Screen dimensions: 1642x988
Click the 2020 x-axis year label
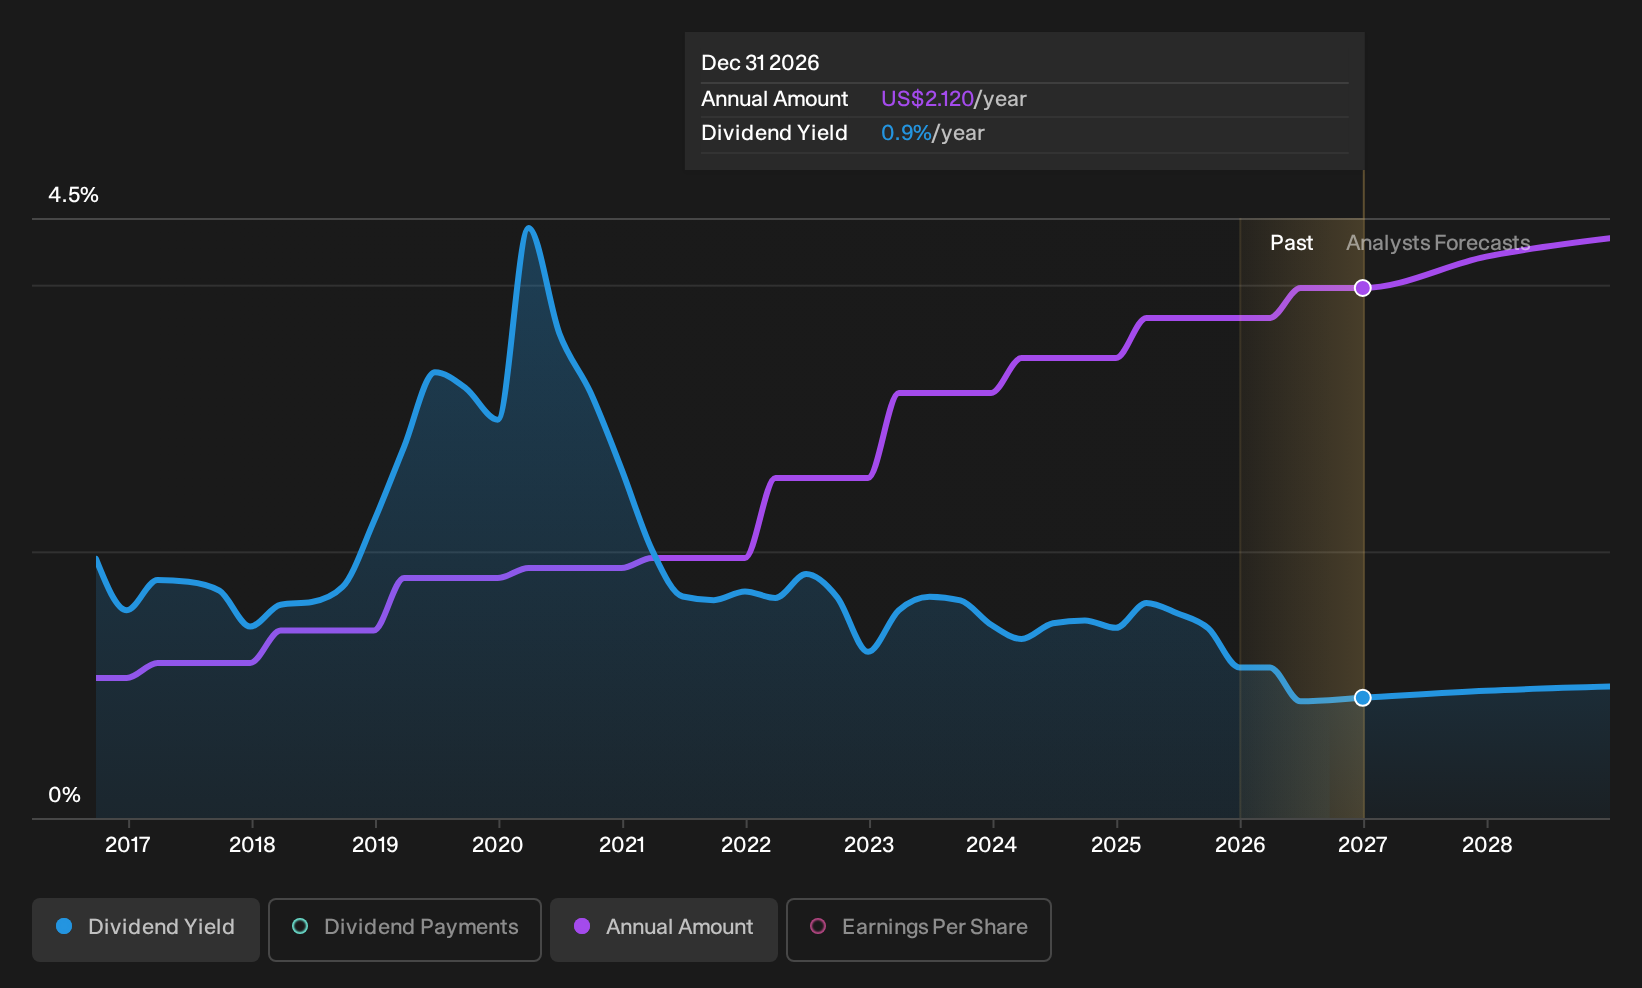(x=498, y=845)
